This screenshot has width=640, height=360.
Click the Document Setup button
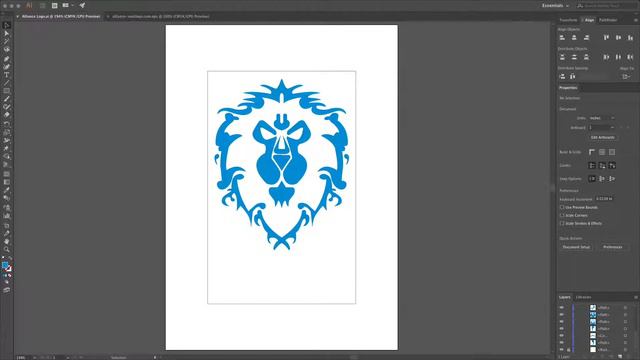[576, 247]
